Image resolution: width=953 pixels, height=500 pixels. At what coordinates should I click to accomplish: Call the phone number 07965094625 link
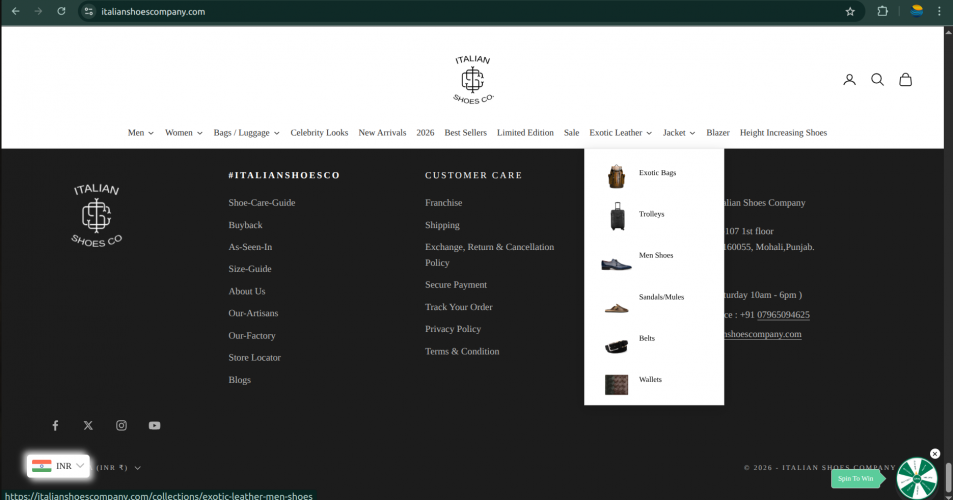click(x=783, y=315)
